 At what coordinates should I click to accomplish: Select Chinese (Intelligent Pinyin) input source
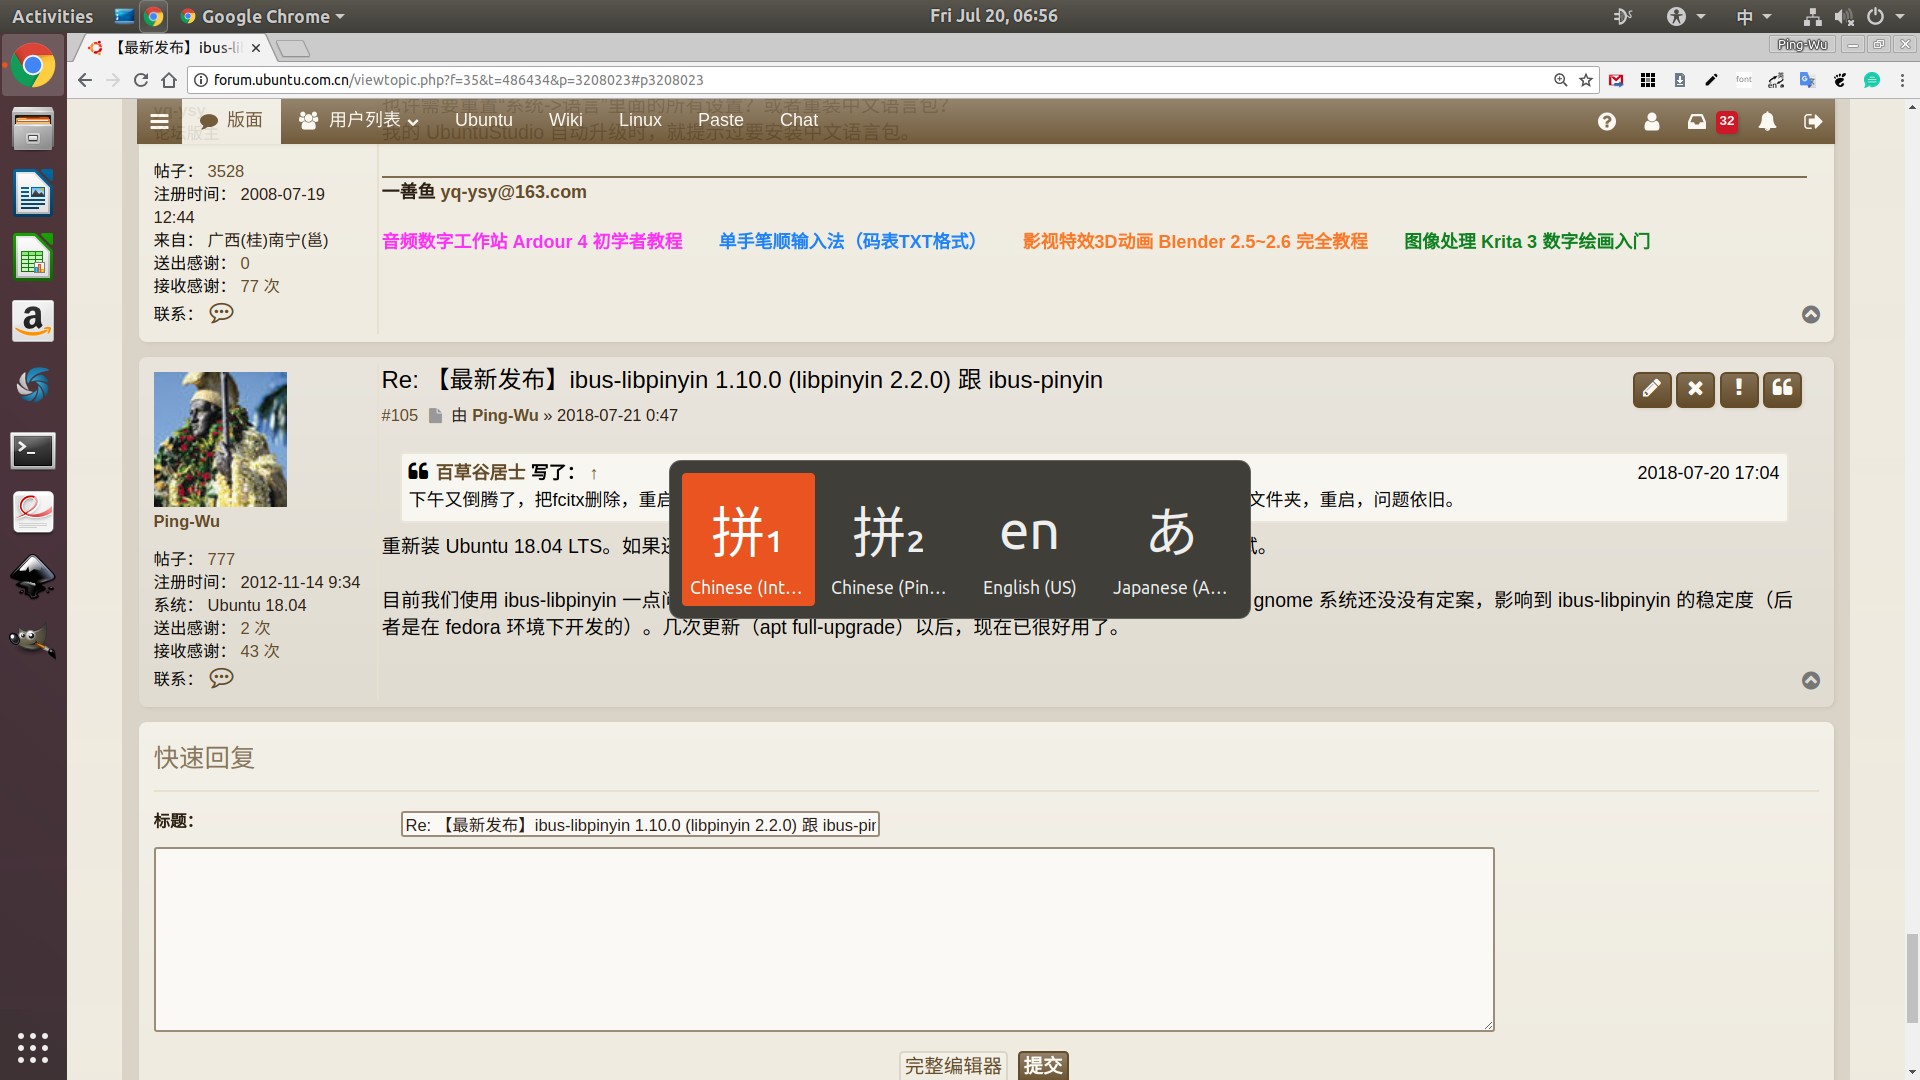[x=748, y=539]
